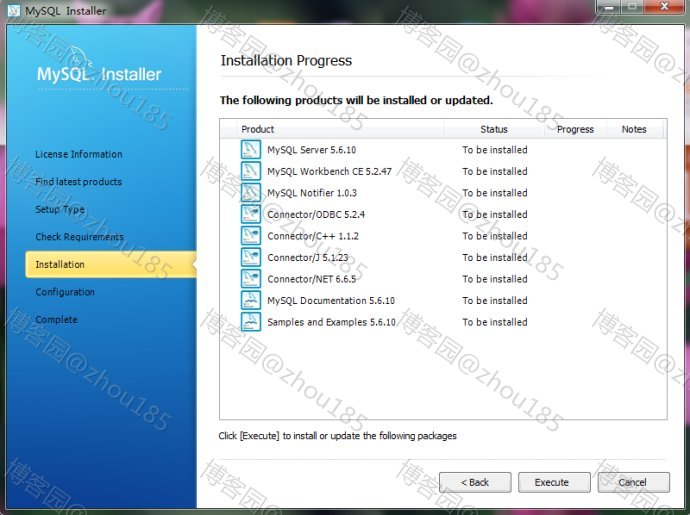The width and height of the screenshot is (690, 515).
Task: Open the Find latest products step
Action: coord(78,182)
